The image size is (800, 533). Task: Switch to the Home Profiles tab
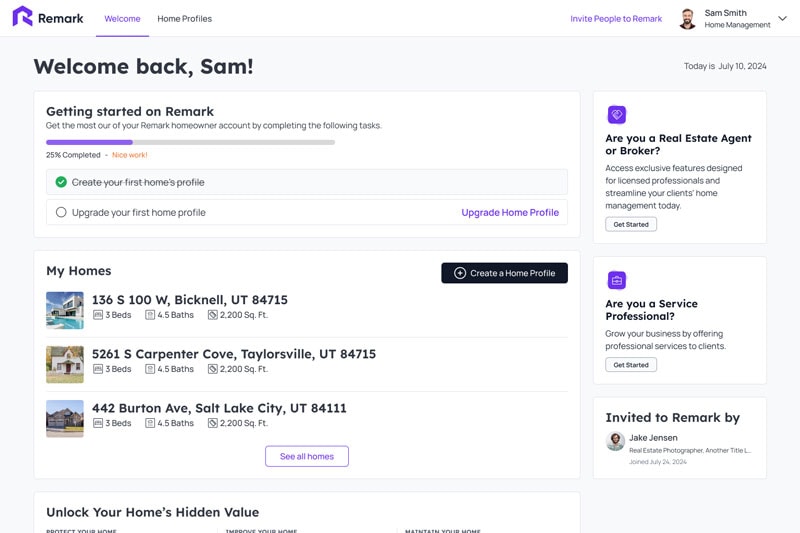[x=184, y=19]
